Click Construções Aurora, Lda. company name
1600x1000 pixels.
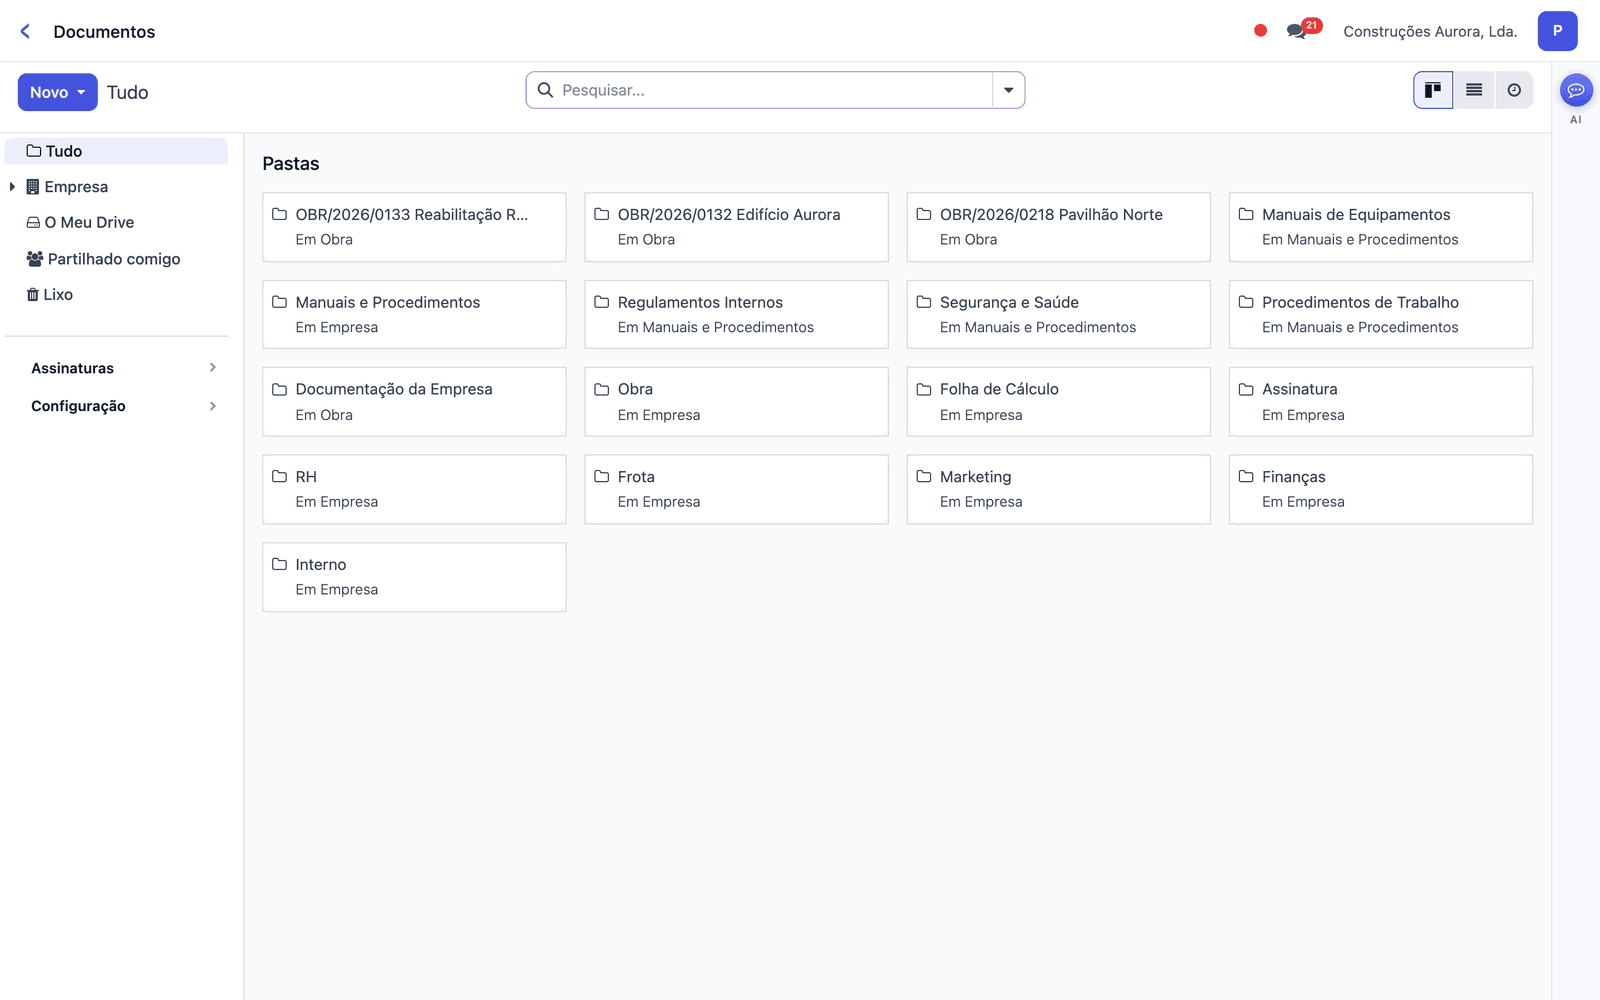pos(1430,31)
